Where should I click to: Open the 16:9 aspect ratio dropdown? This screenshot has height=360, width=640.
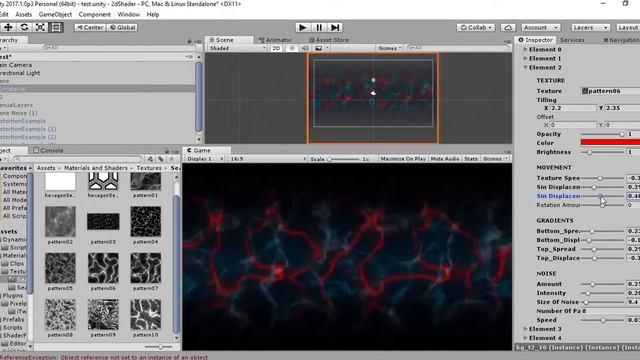point(268,159)
